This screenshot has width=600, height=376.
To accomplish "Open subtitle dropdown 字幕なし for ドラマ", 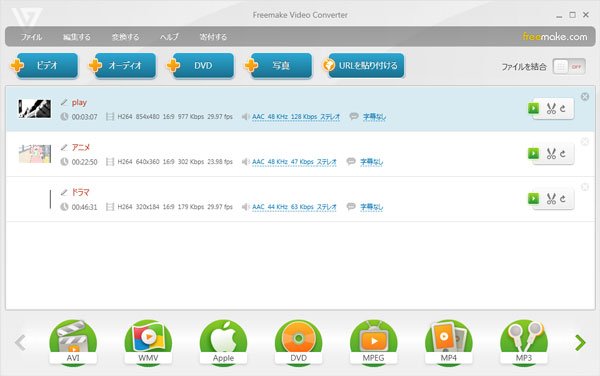I will point(371,207).
